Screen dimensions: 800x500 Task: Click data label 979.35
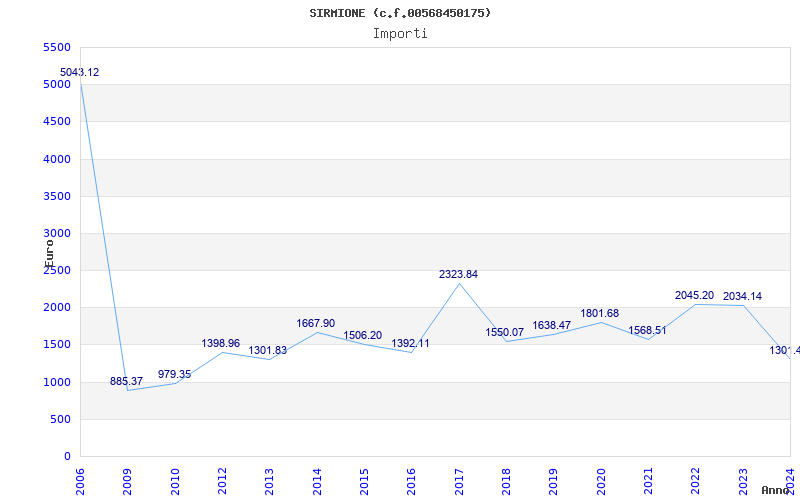point(174,374)
